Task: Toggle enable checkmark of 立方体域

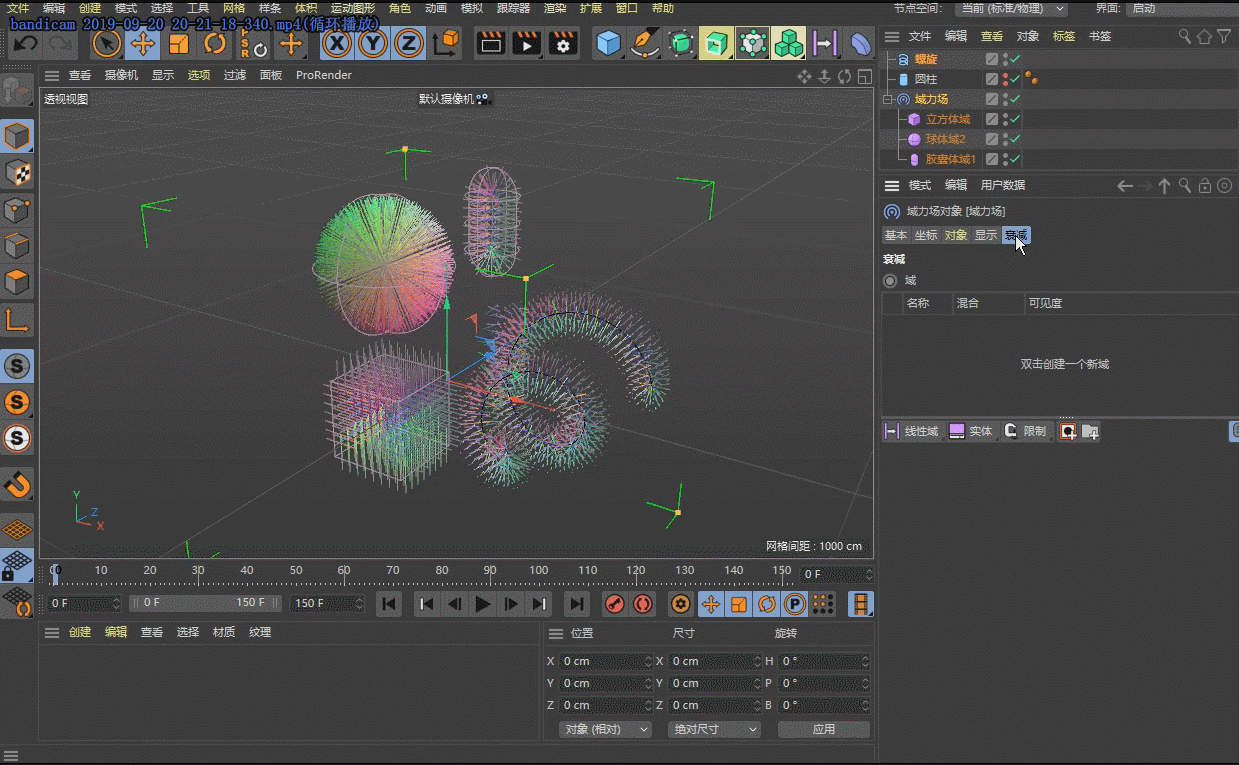Action: pyautogui.click(x=1015, y=119)
